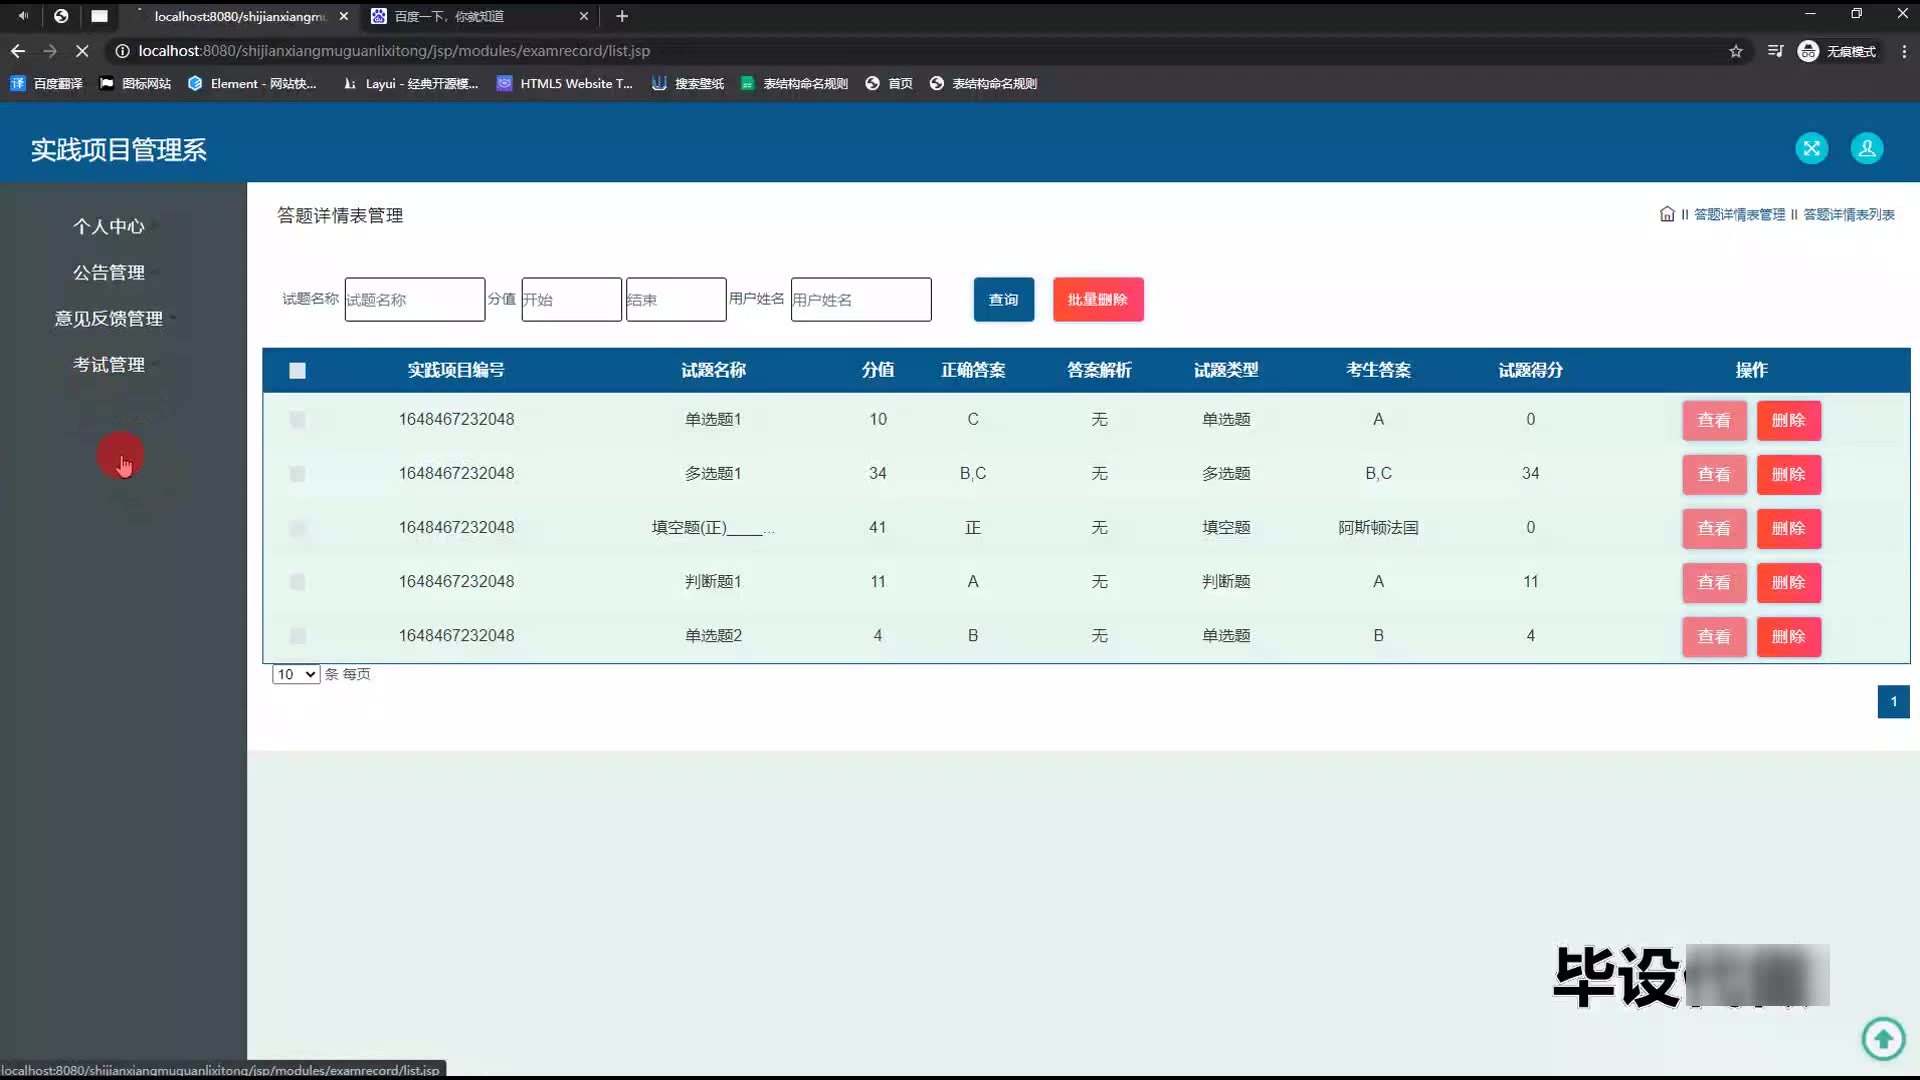Click the browser address bar URL

coord(394,51)
